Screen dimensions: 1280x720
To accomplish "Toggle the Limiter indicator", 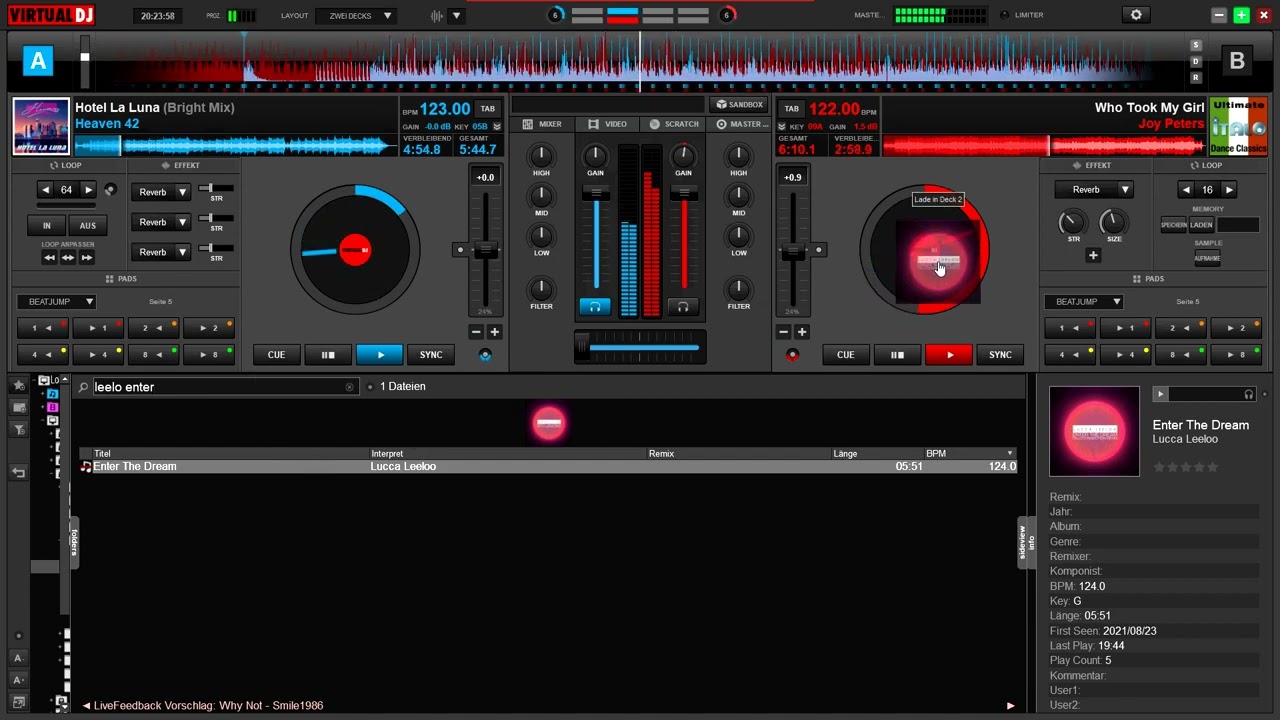I will click(x=1005, y=16).
